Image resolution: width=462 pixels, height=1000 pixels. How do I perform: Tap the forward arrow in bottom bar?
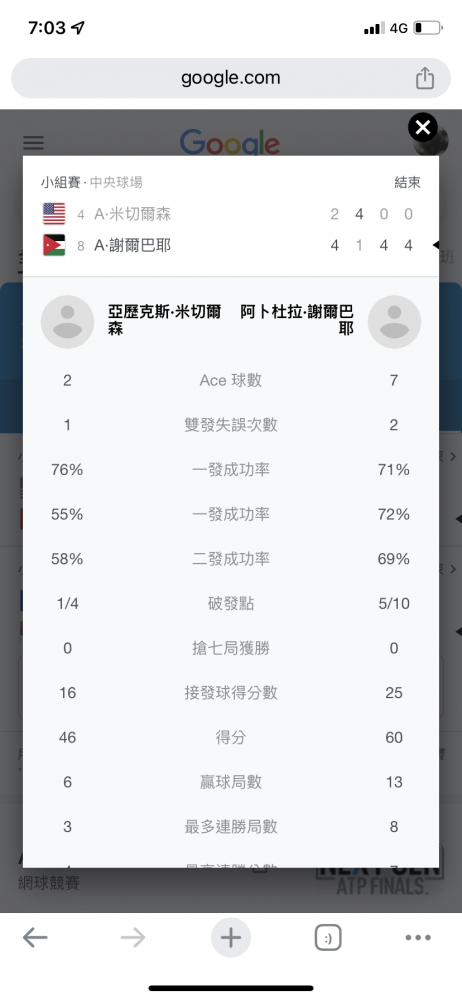pos(133,938)
